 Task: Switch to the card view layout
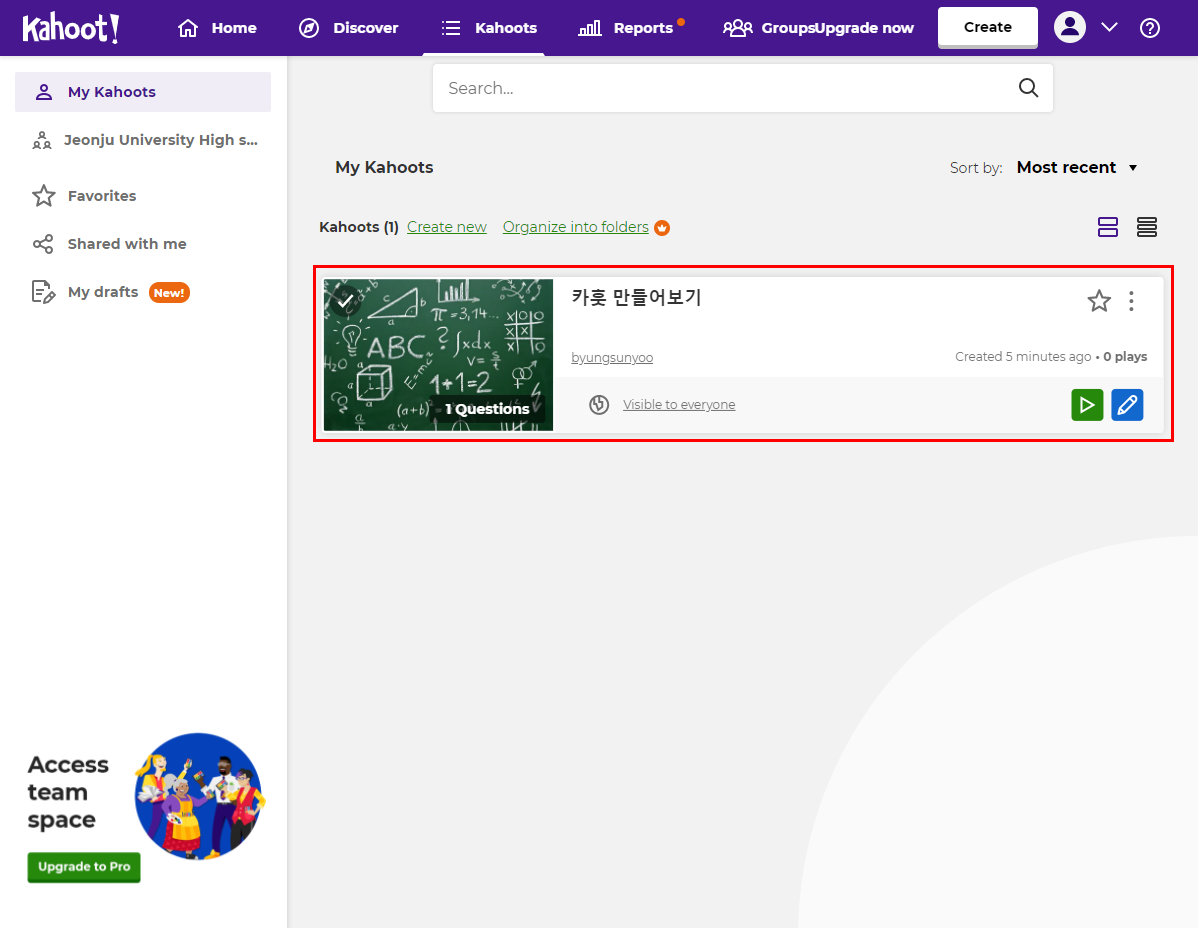1107,227
